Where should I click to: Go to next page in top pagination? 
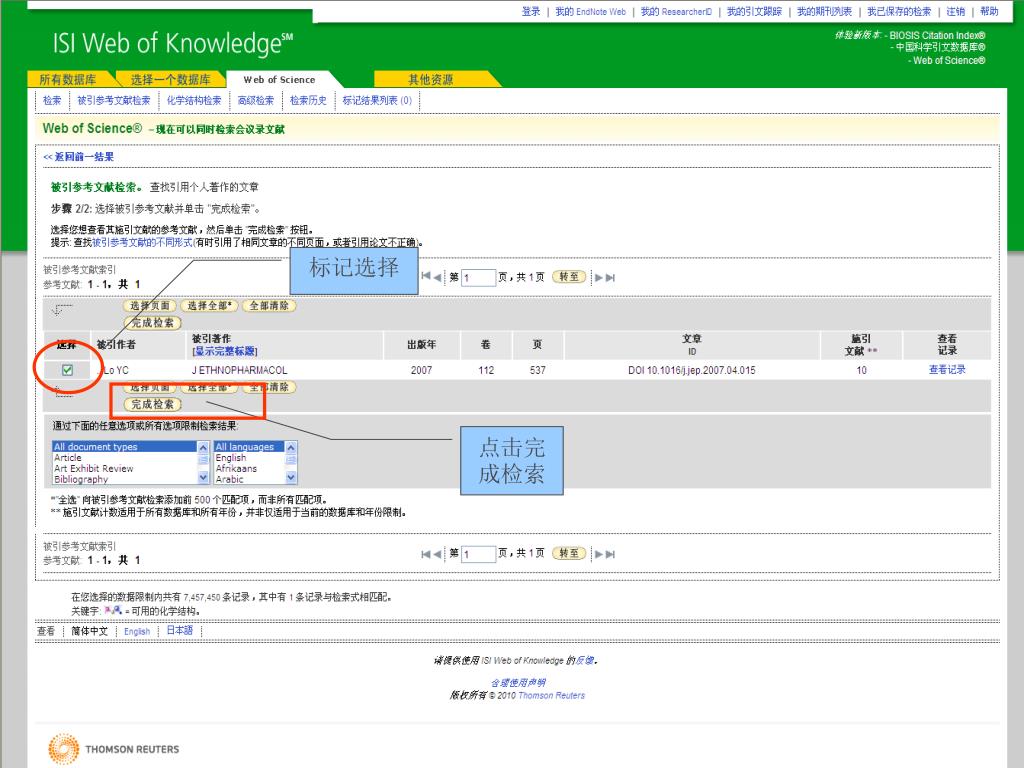(x=598, y=277)
